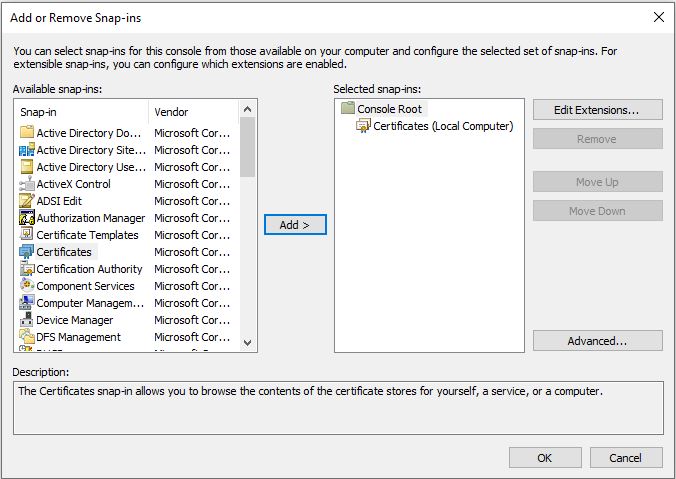676x479 pixels.
Task: Click the DFS Management icon
Action: [x=27, y=336]
